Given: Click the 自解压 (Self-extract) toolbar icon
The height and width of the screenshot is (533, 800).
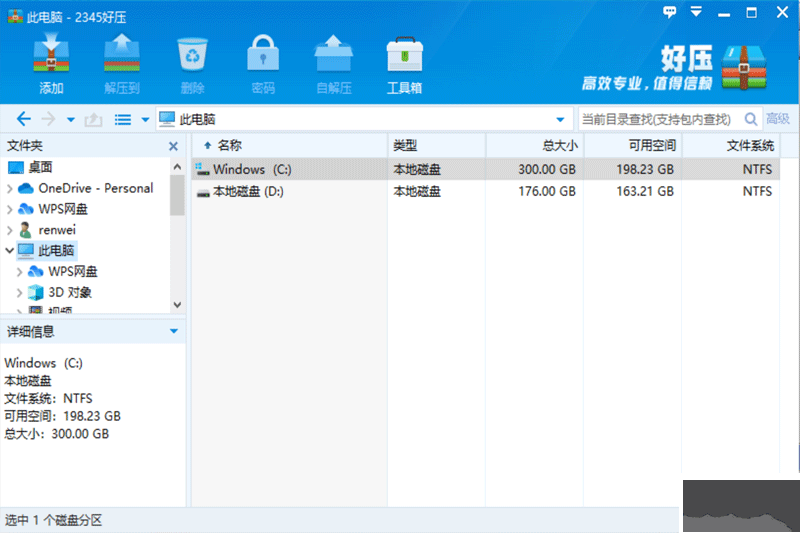Looking at the screenshot, I should click(x=333, y=53).
